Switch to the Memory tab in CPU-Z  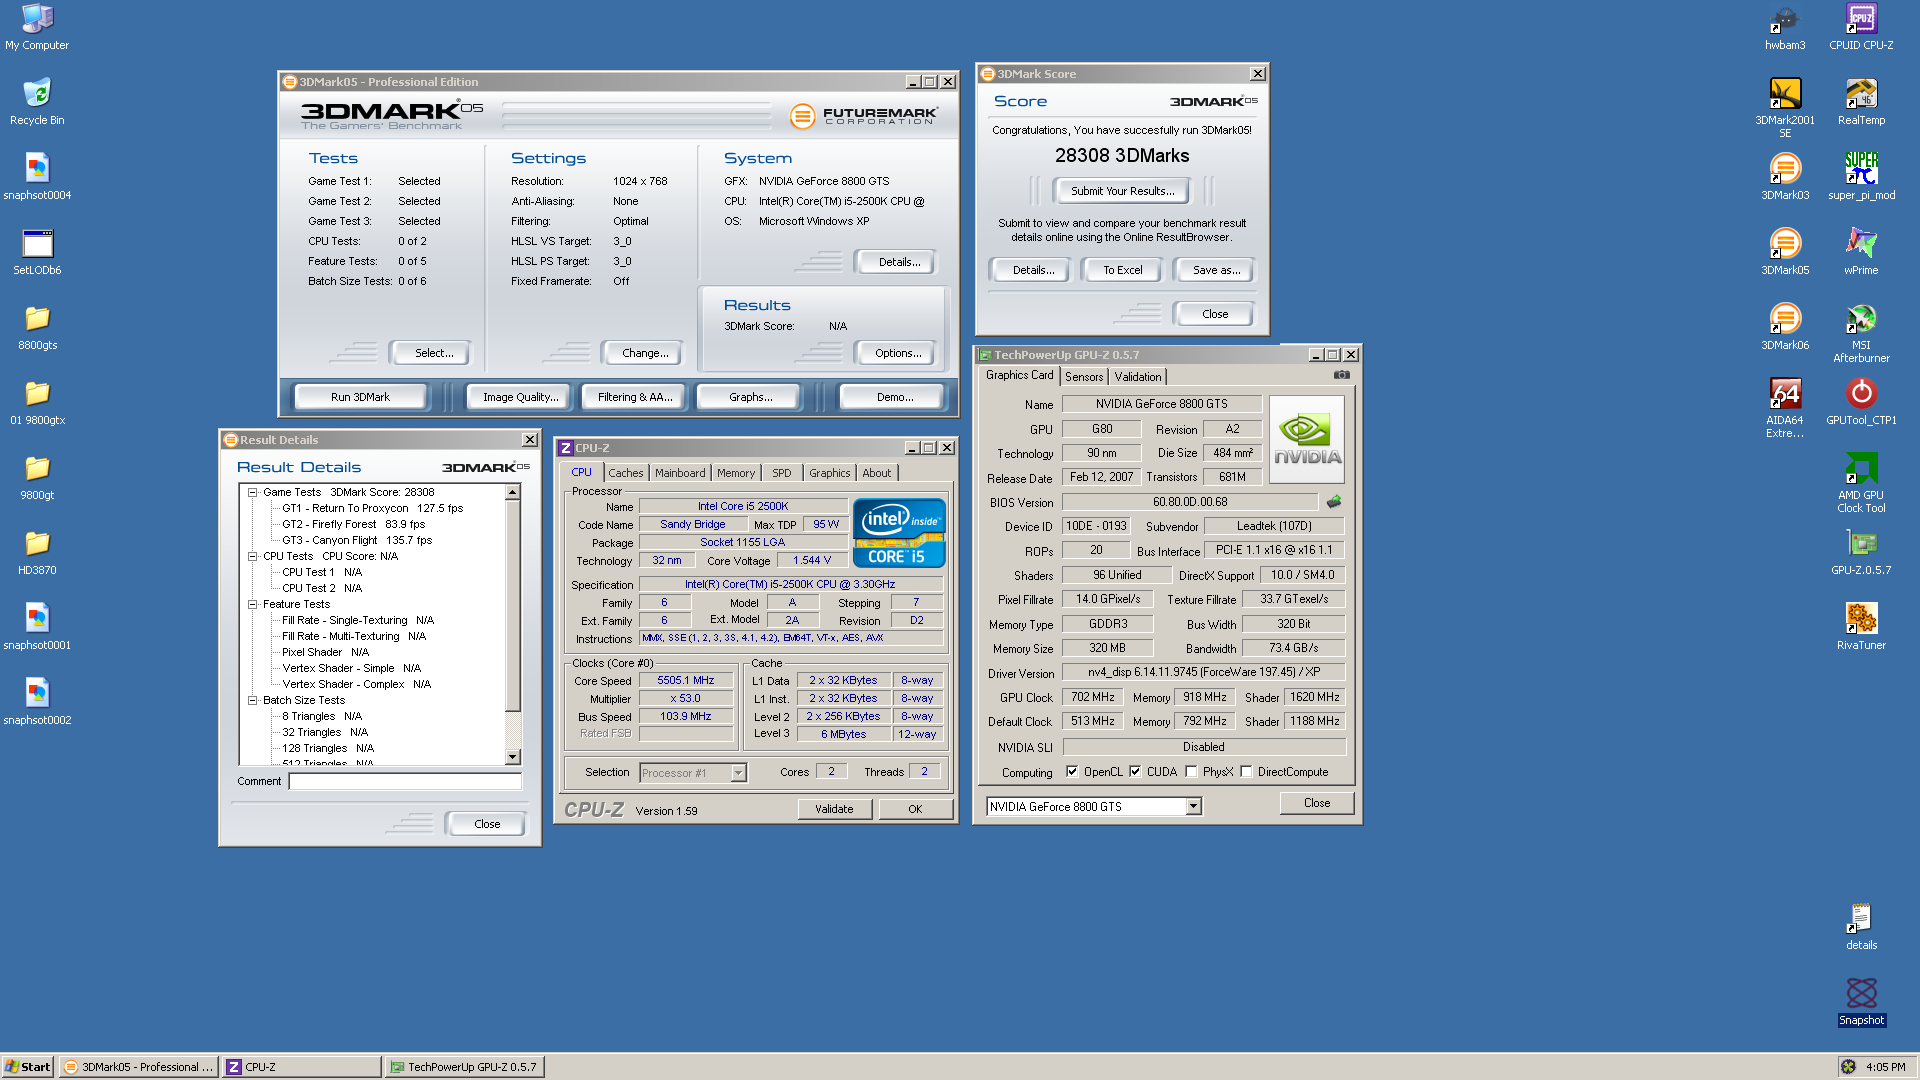(736, 473)
